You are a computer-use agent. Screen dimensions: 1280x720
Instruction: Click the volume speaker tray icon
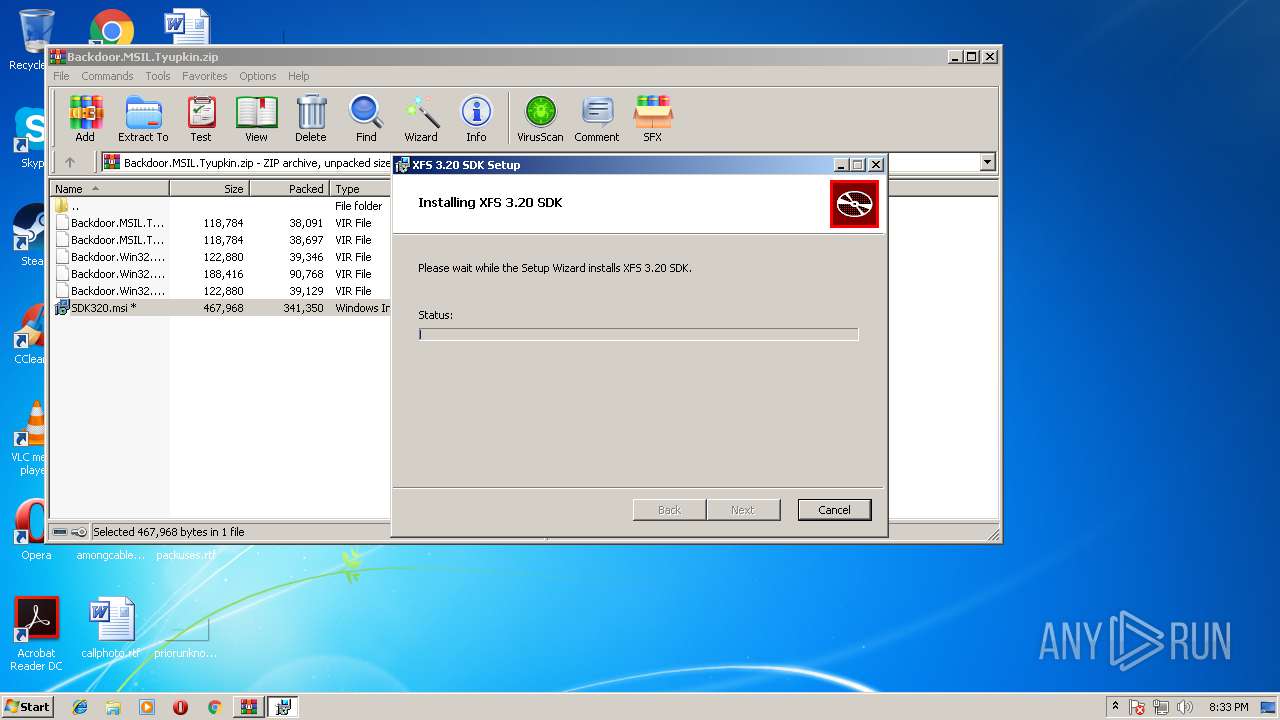[1185, 707]
